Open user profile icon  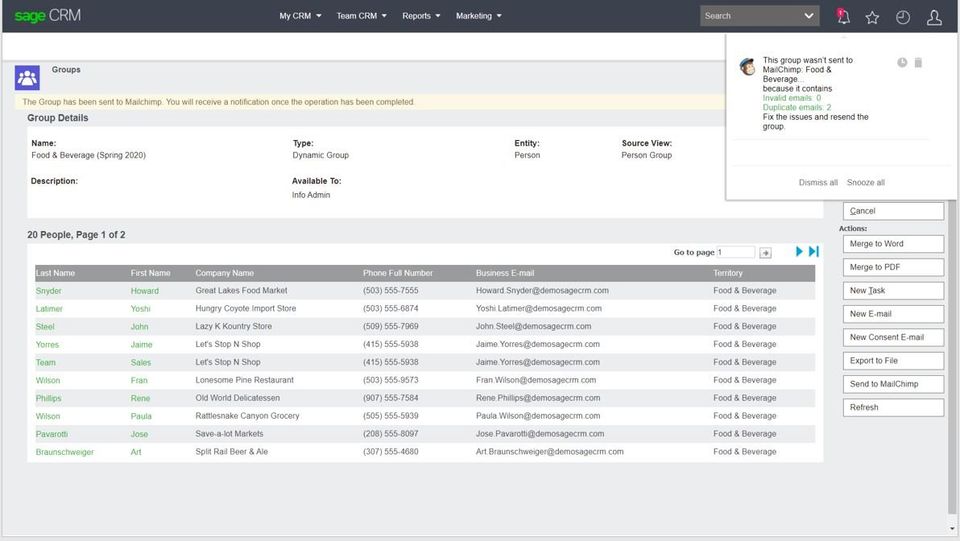click(x=934, y=17)
